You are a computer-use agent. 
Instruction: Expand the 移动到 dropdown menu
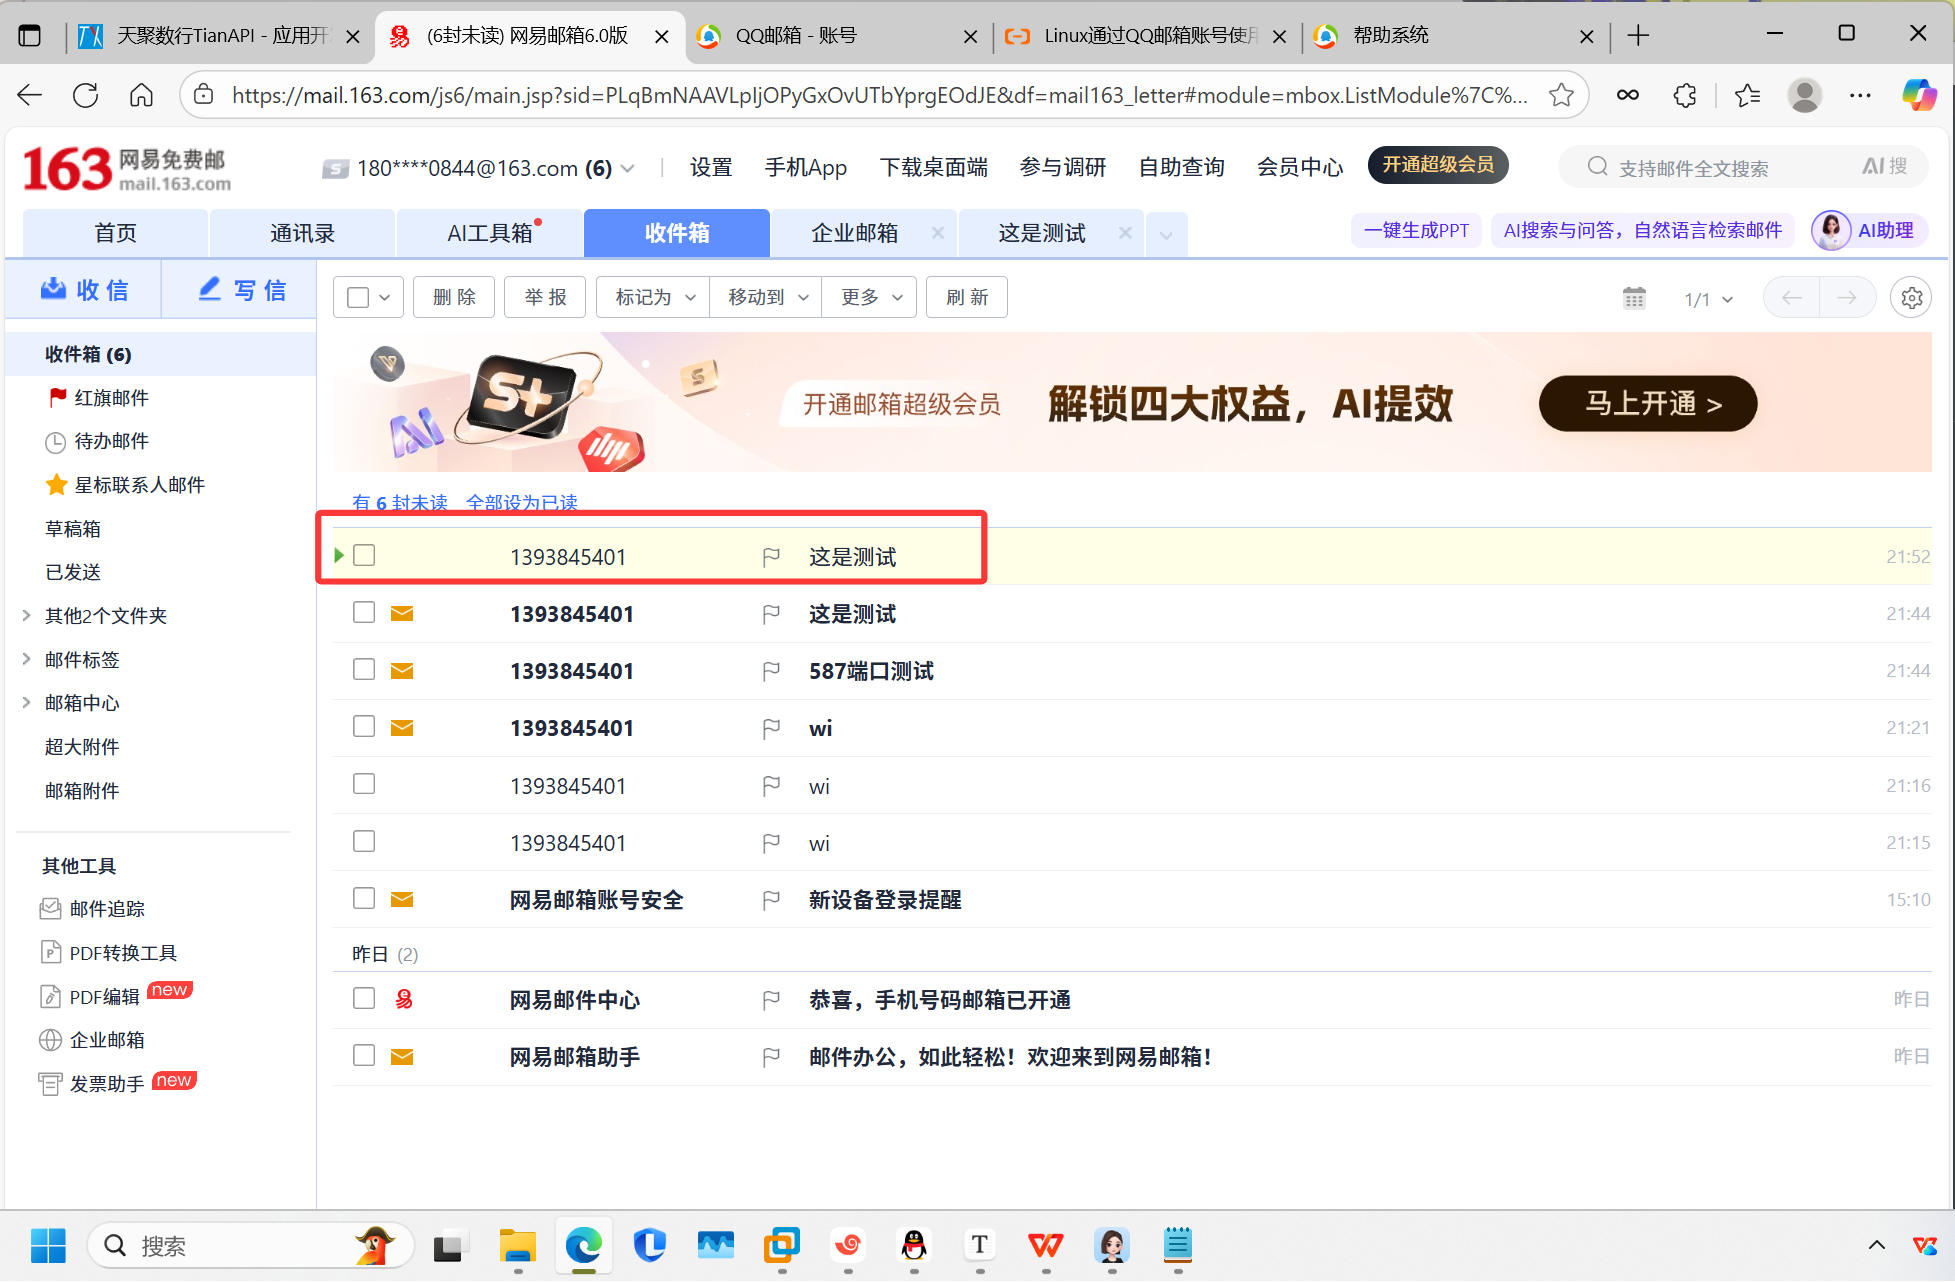tap(766, 298)
